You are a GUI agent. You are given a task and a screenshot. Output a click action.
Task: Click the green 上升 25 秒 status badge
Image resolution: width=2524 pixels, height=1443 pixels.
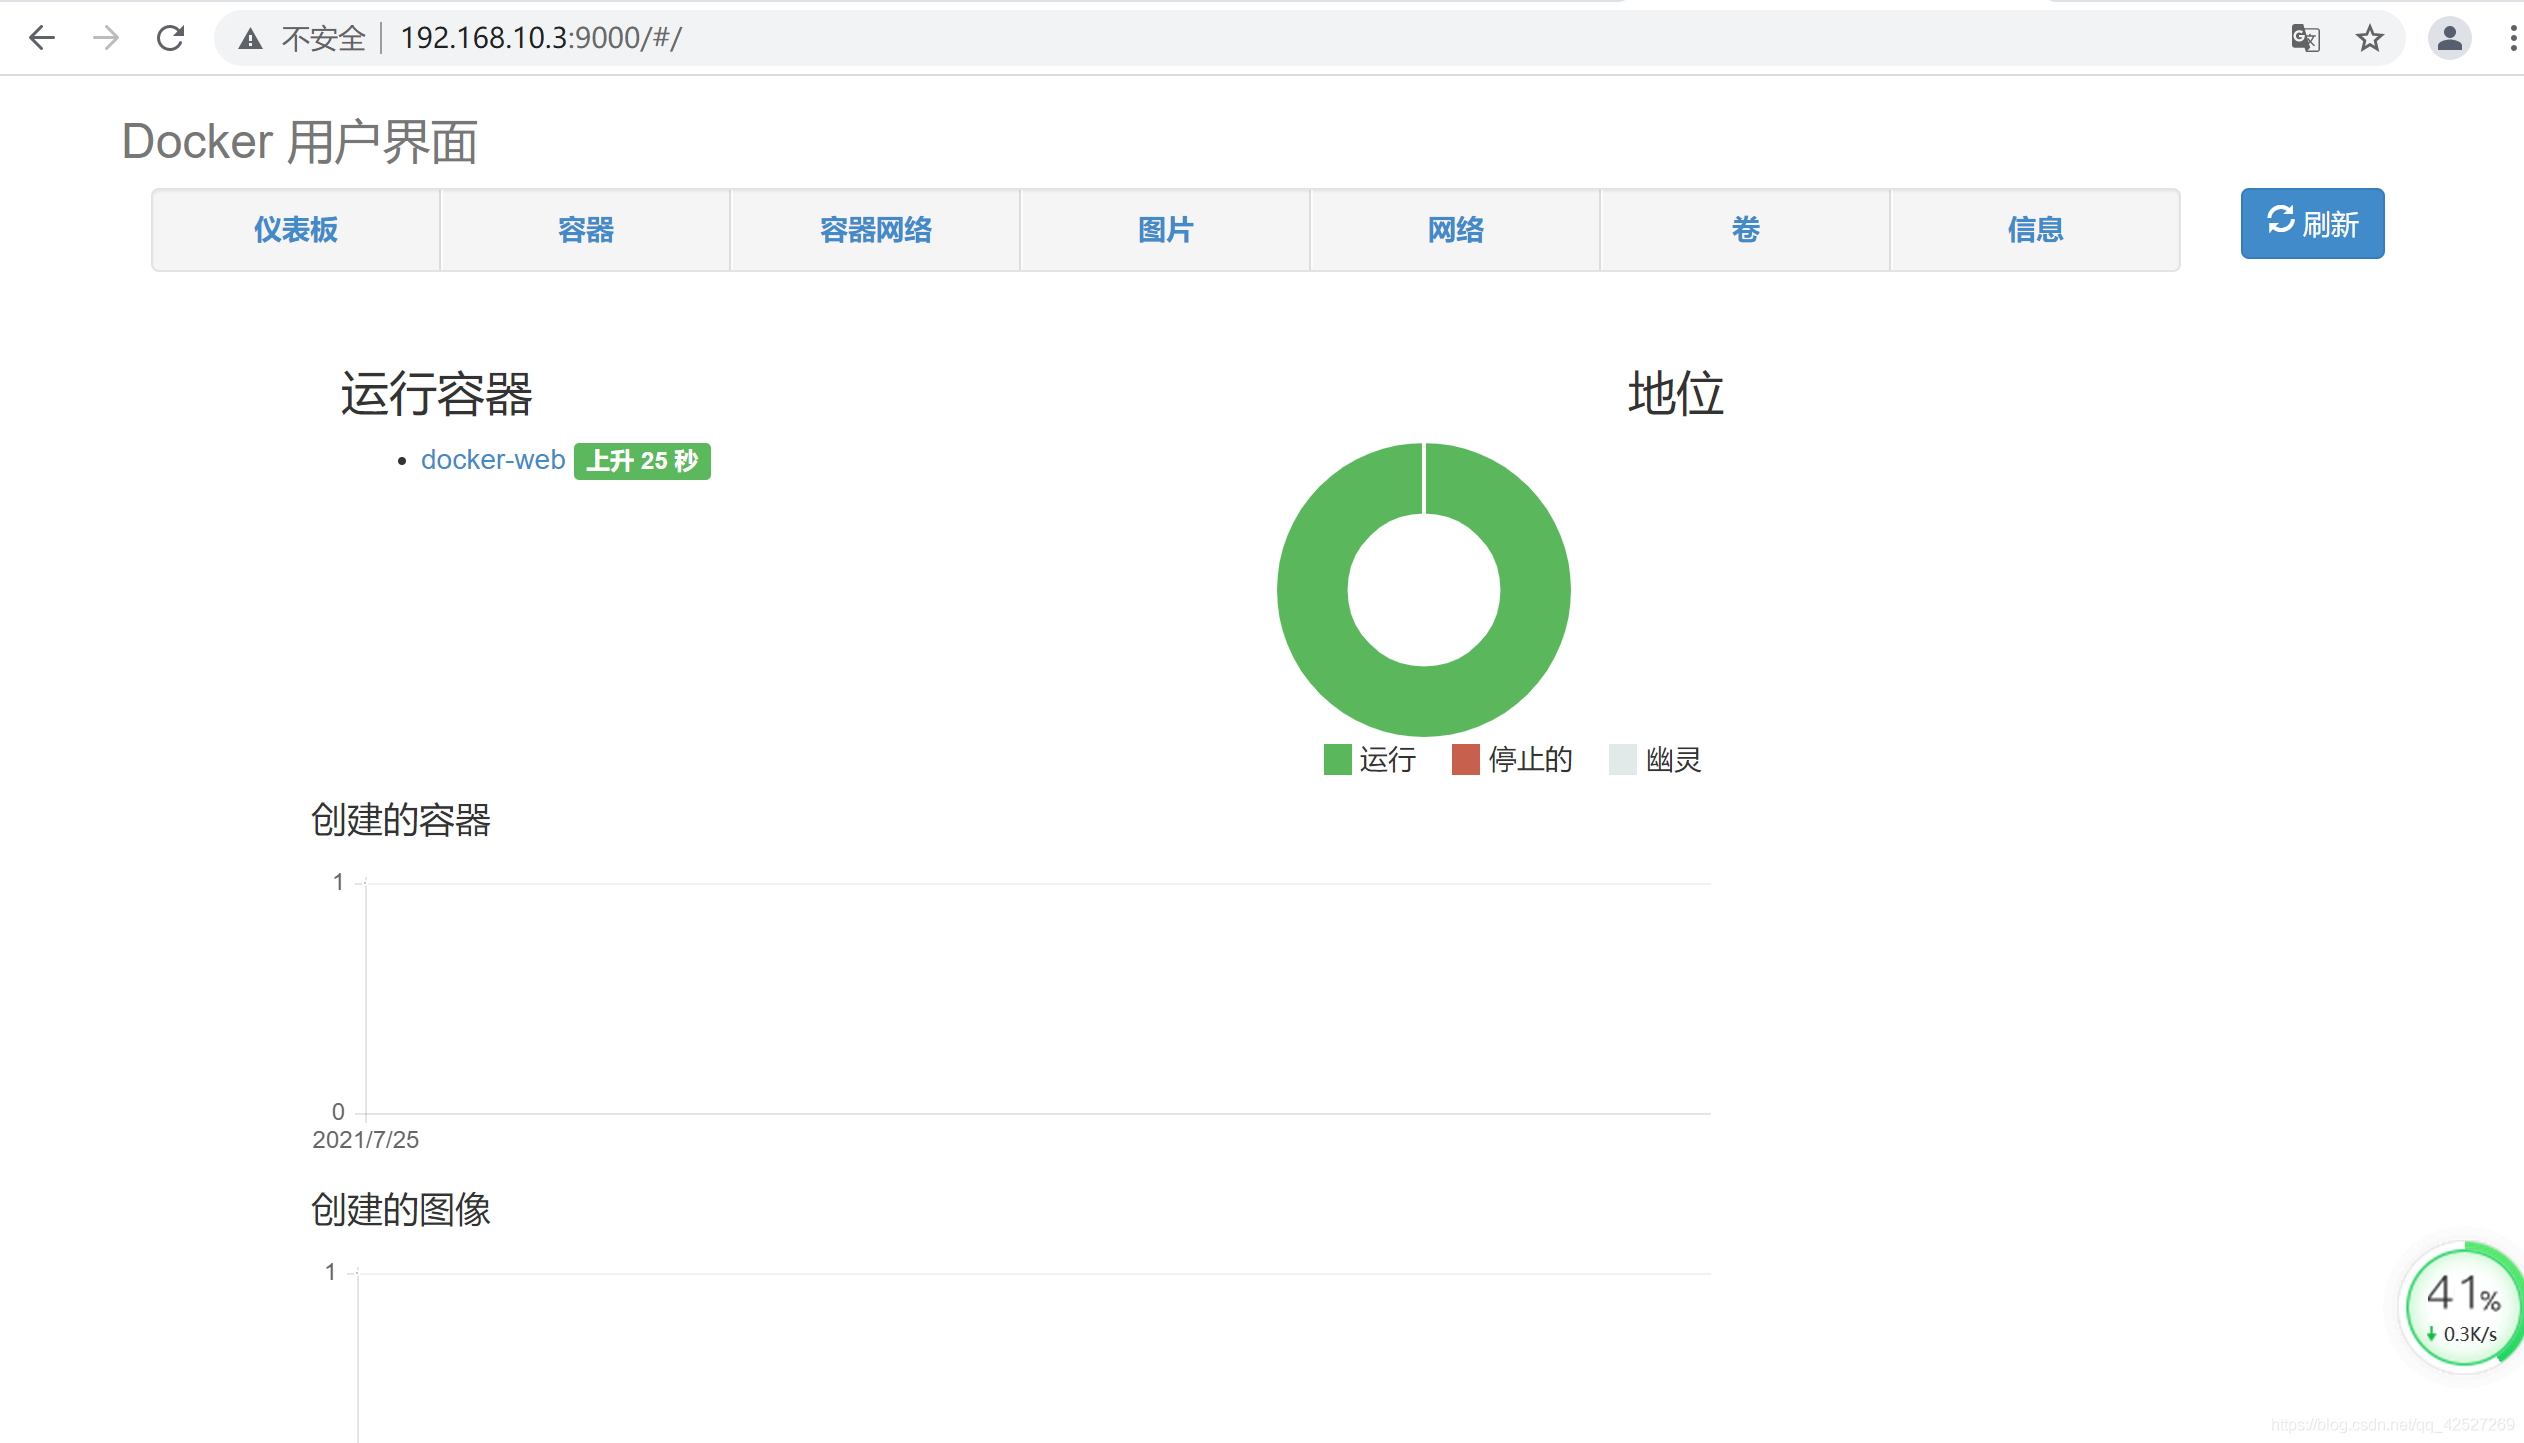642,461
